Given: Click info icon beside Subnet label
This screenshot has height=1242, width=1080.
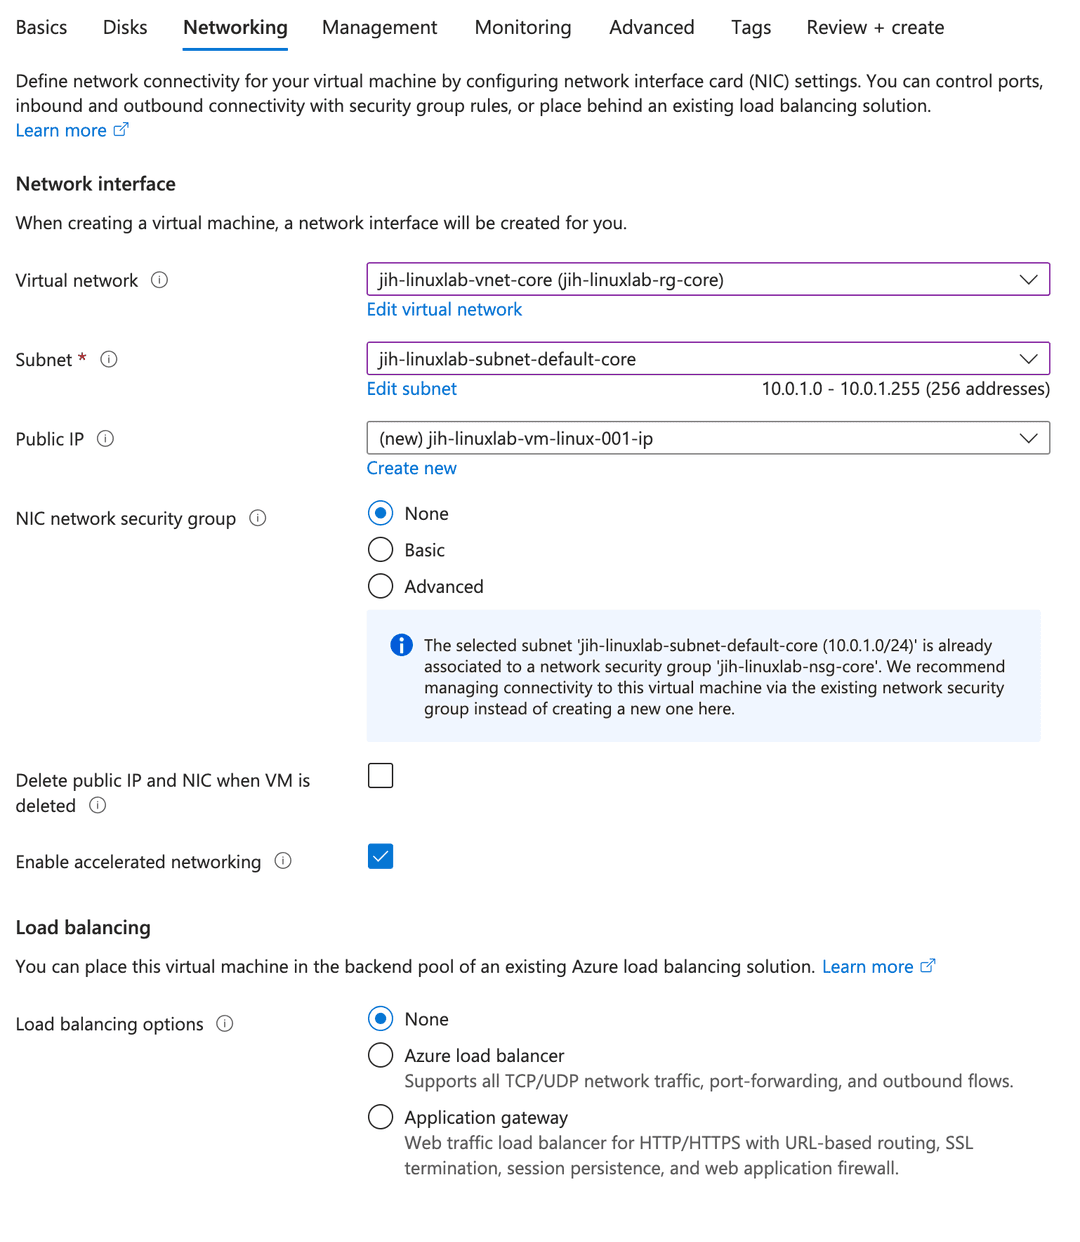Looking at the screenshot, I should [109, 359].
